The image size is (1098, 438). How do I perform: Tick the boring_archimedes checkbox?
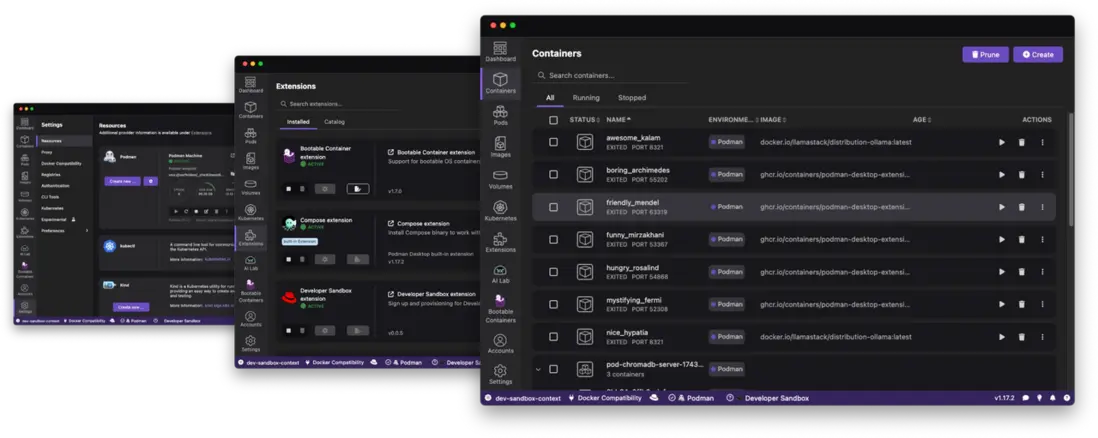553,174
